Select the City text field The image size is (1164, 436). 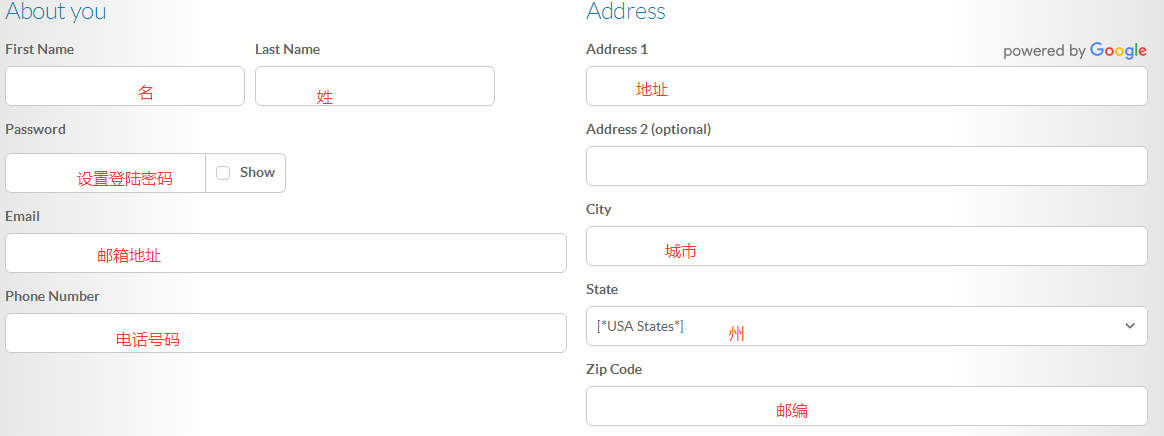(x=866, y=246)
